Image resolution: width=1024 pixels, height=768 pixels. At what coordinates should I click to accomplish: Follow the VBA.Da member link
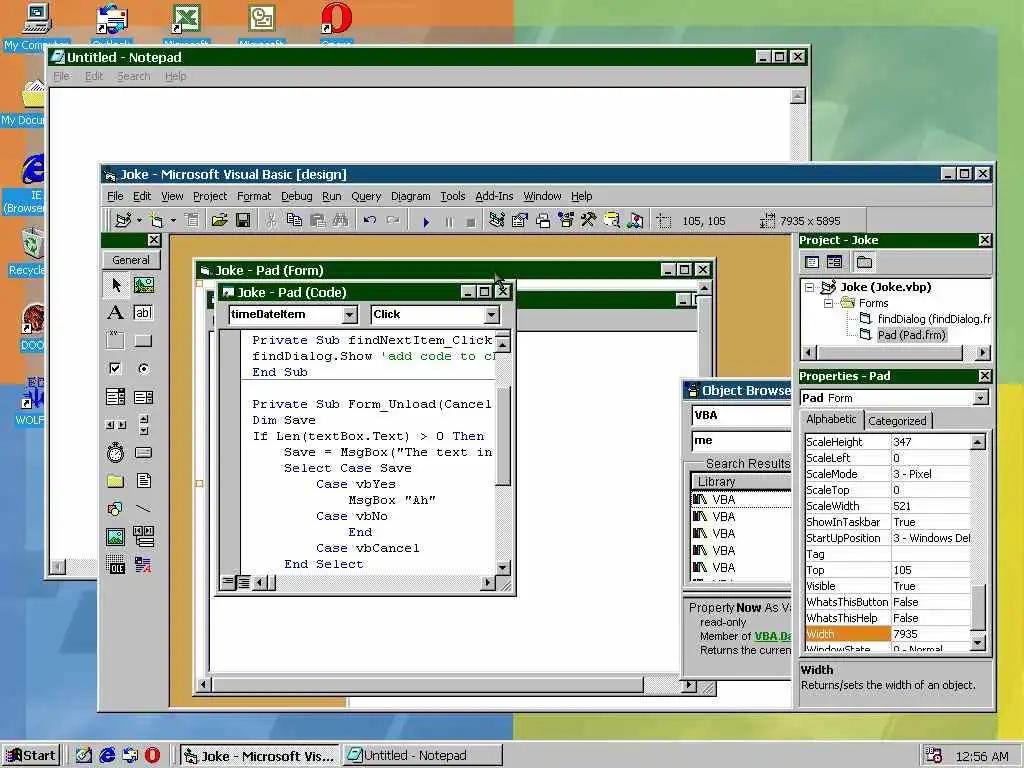click(773, 637)
